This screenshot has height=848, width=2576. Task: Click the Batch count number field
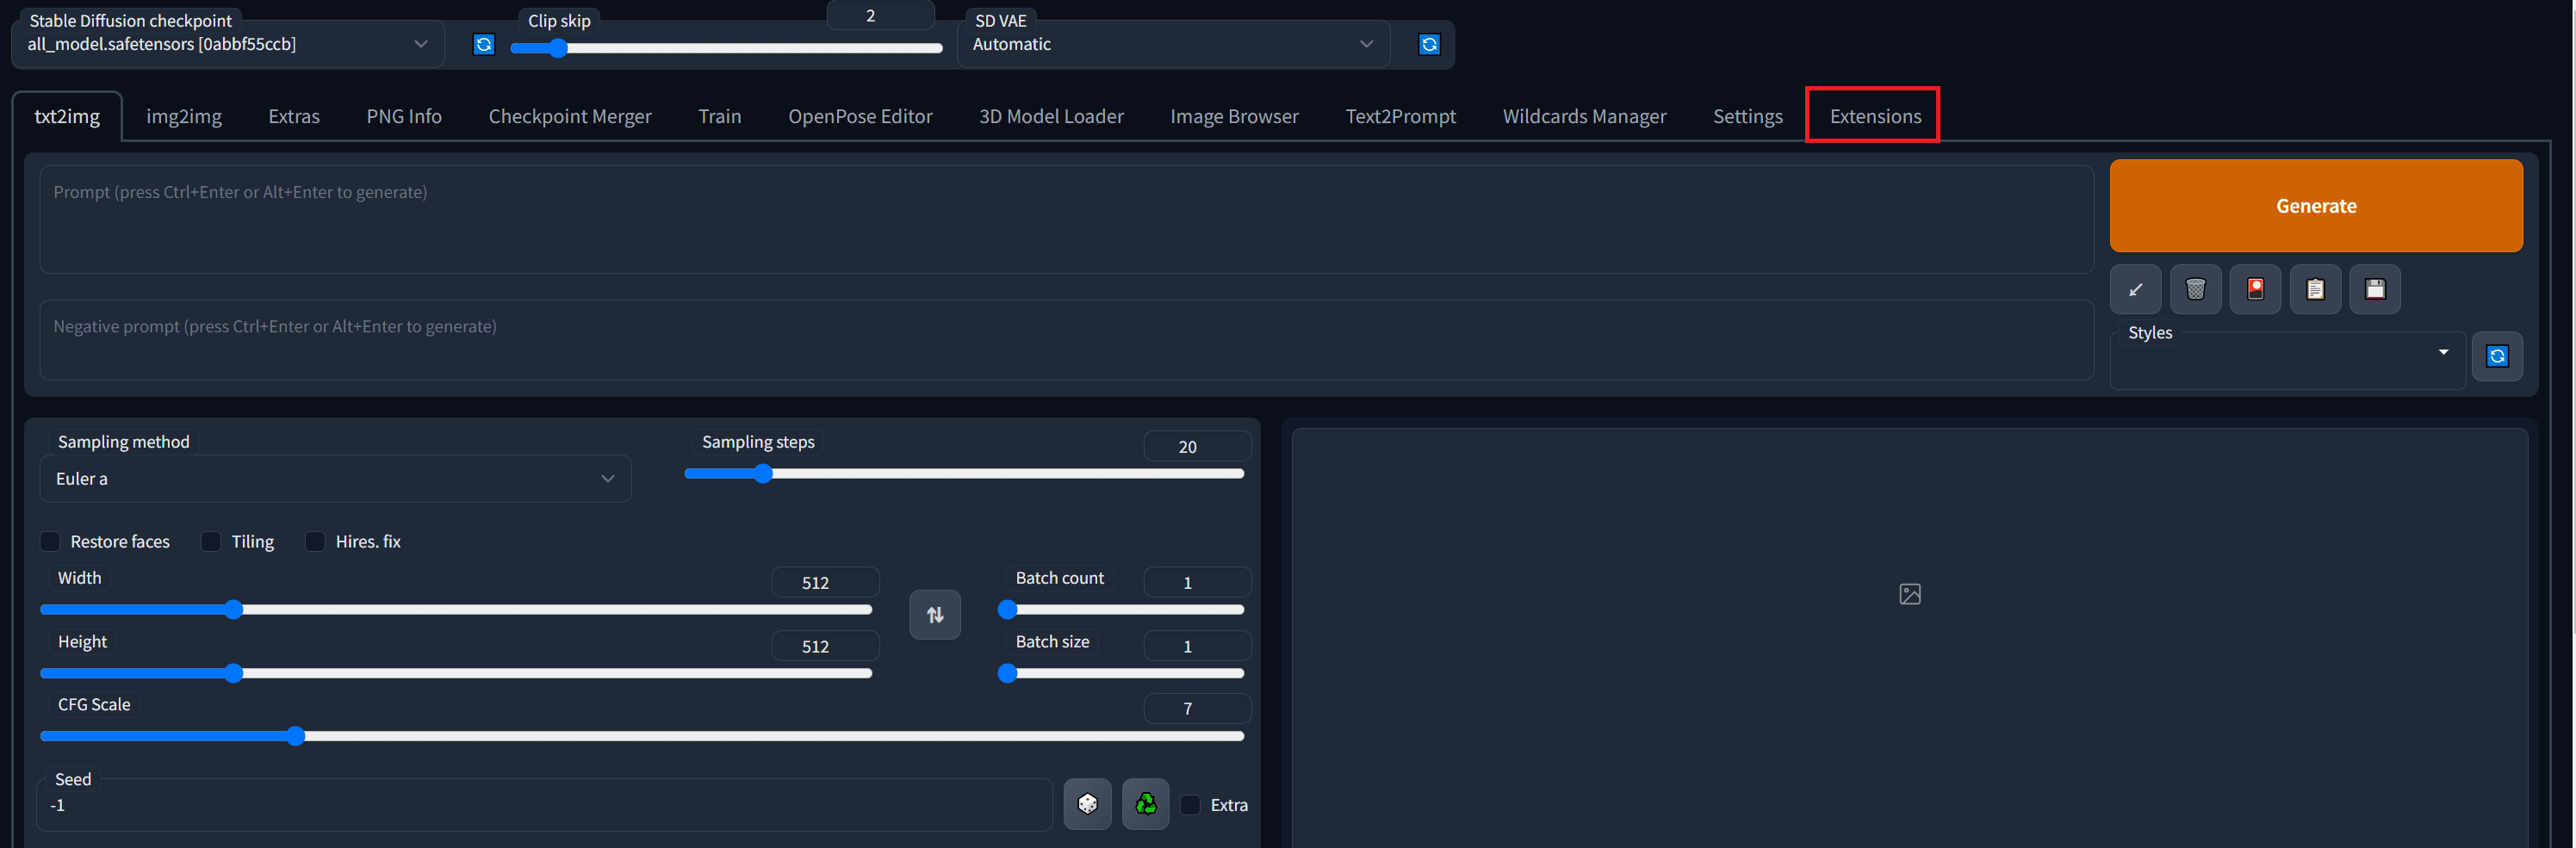(x=1197, y=583)
